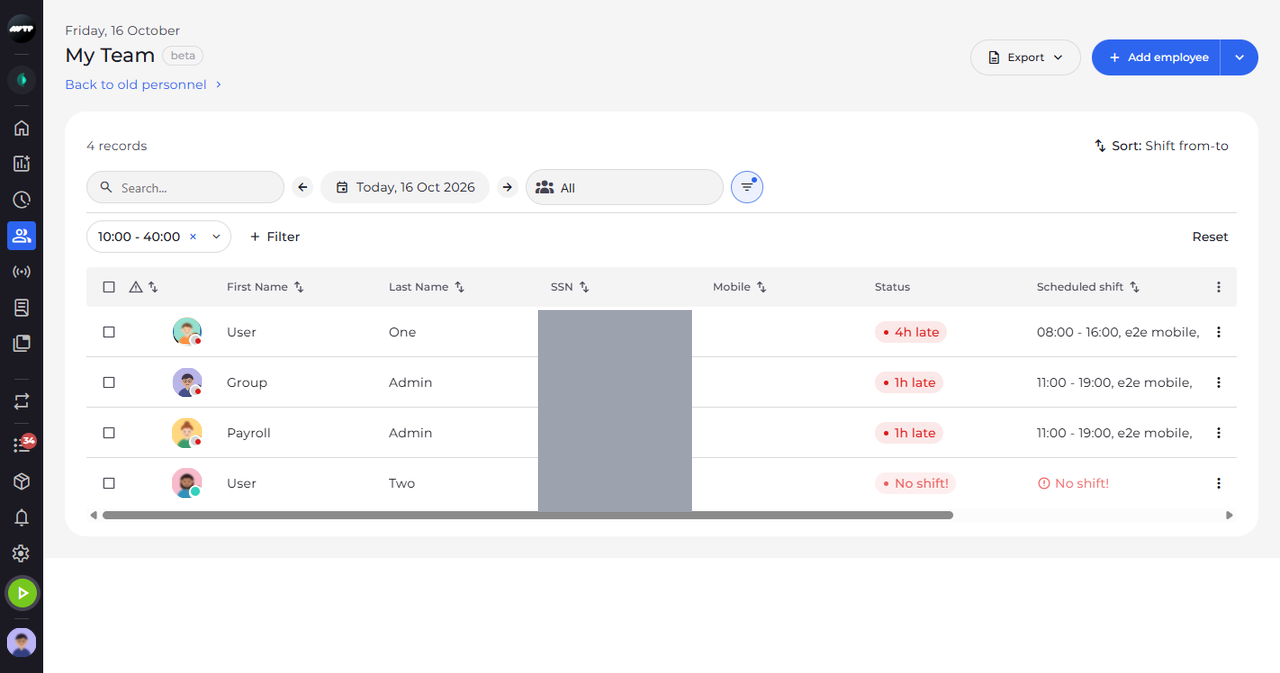Open the Export dropdown
This screenshot has width=1280, height=673.
(1025, 57)
